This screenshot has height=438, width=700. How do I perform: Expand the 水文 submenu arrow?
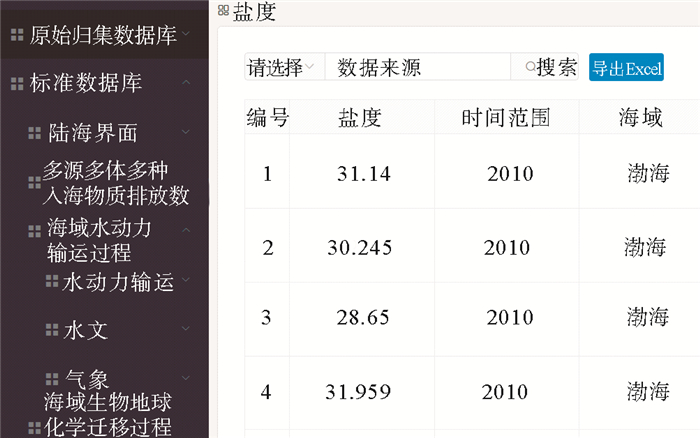pyautogui.click(x=186, y=328)
